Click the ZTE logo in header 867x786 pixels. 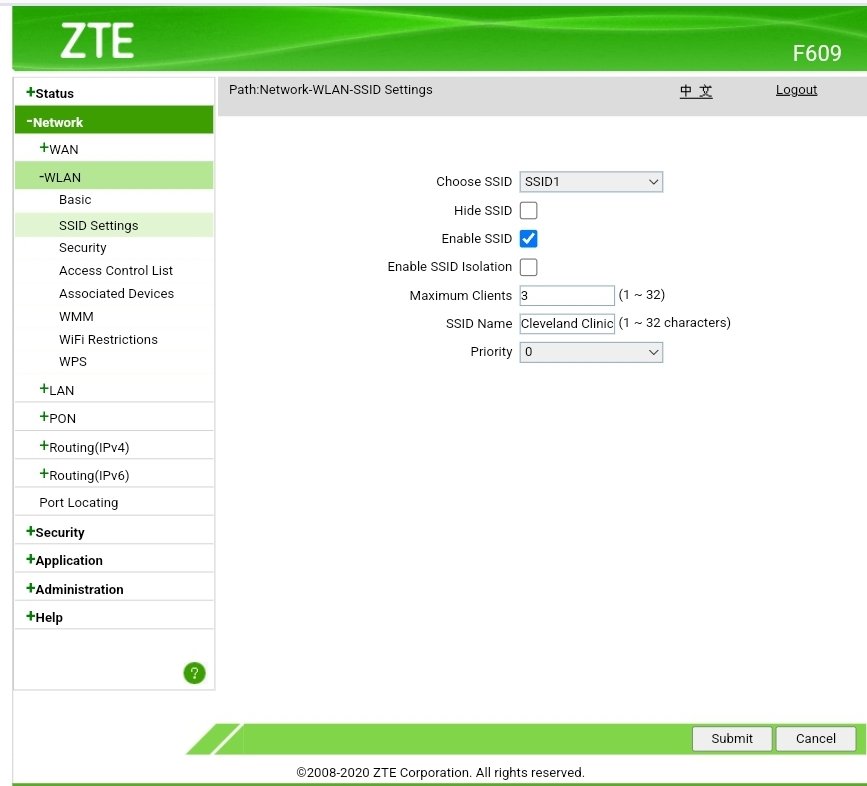[97, 40]
